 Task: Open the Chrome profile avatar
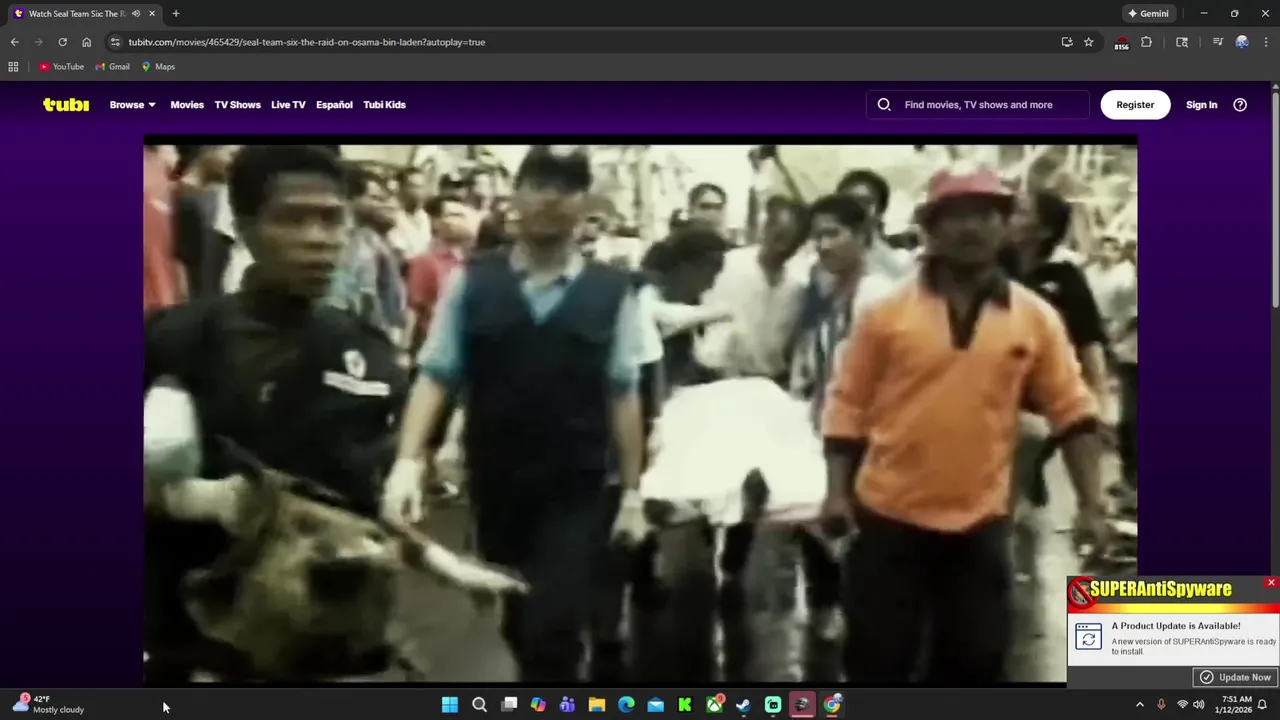[1242, 42]
